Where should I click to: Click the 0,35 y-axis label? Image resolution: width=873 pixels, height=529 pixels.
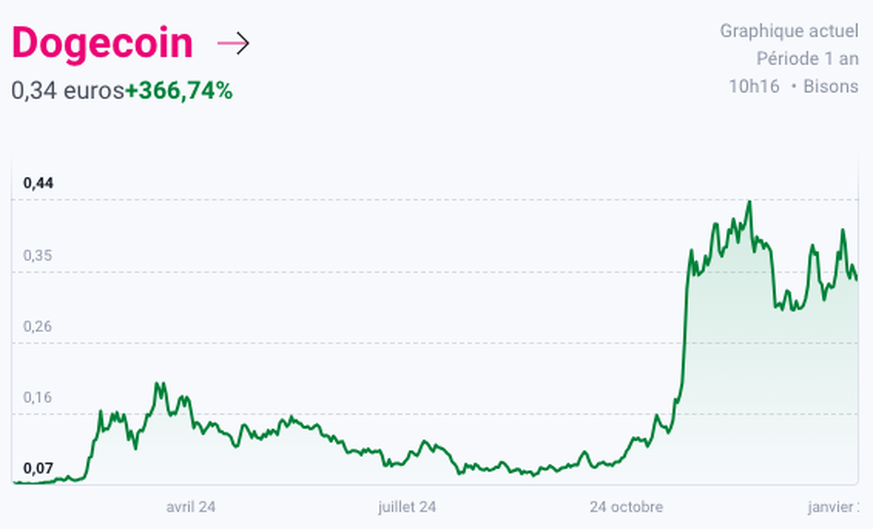38,255
